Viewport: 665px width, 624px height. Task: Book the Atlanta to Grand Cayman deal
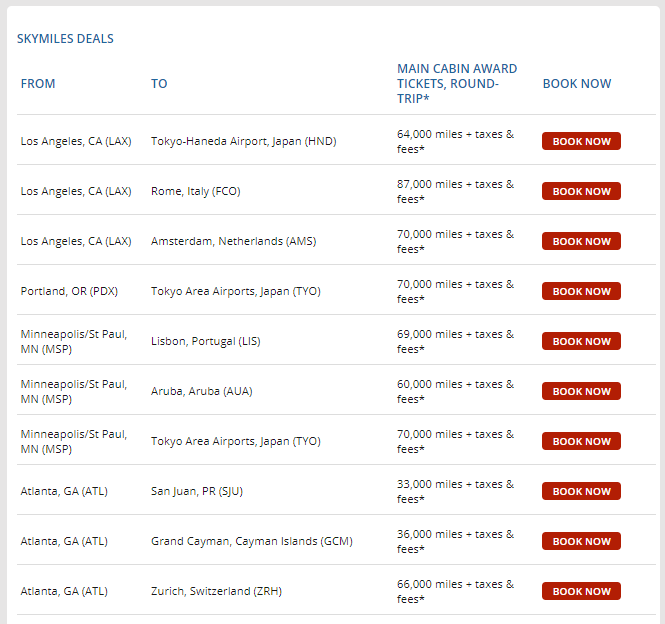click(x=581, y=542)
